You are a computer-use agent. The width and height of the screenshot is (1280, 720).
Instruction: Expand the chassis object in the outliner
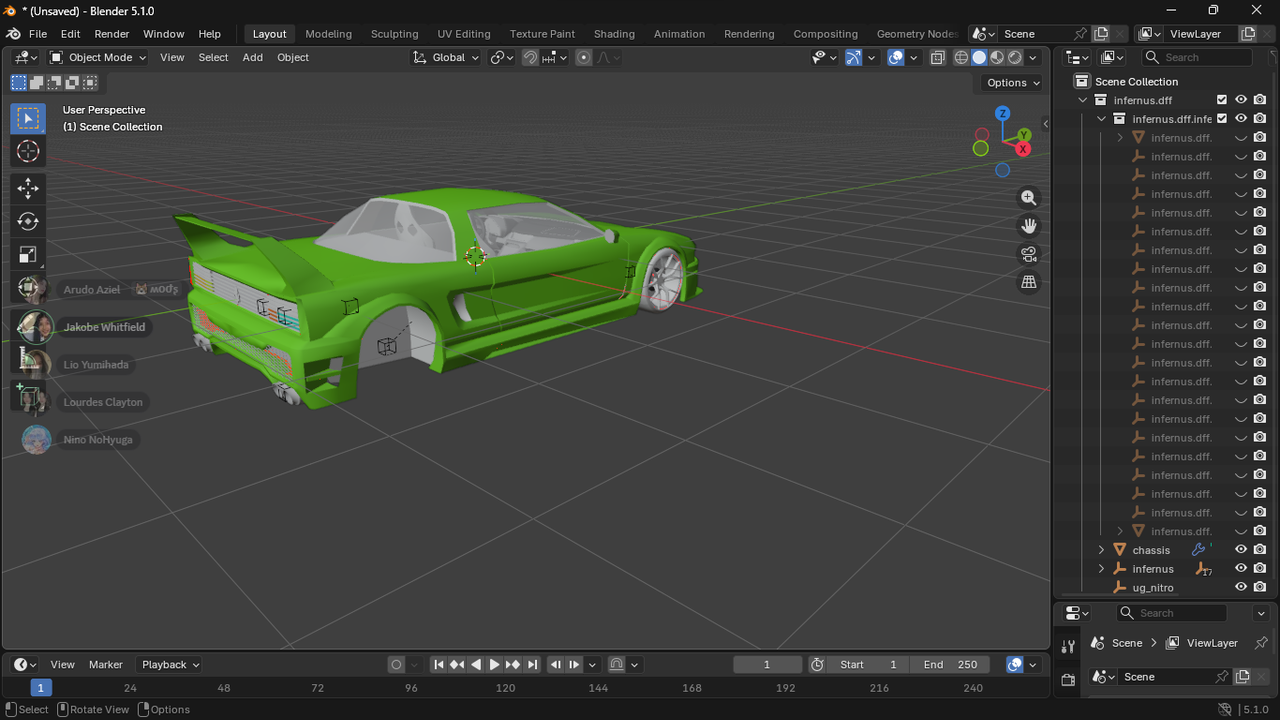pos(1102,550)
